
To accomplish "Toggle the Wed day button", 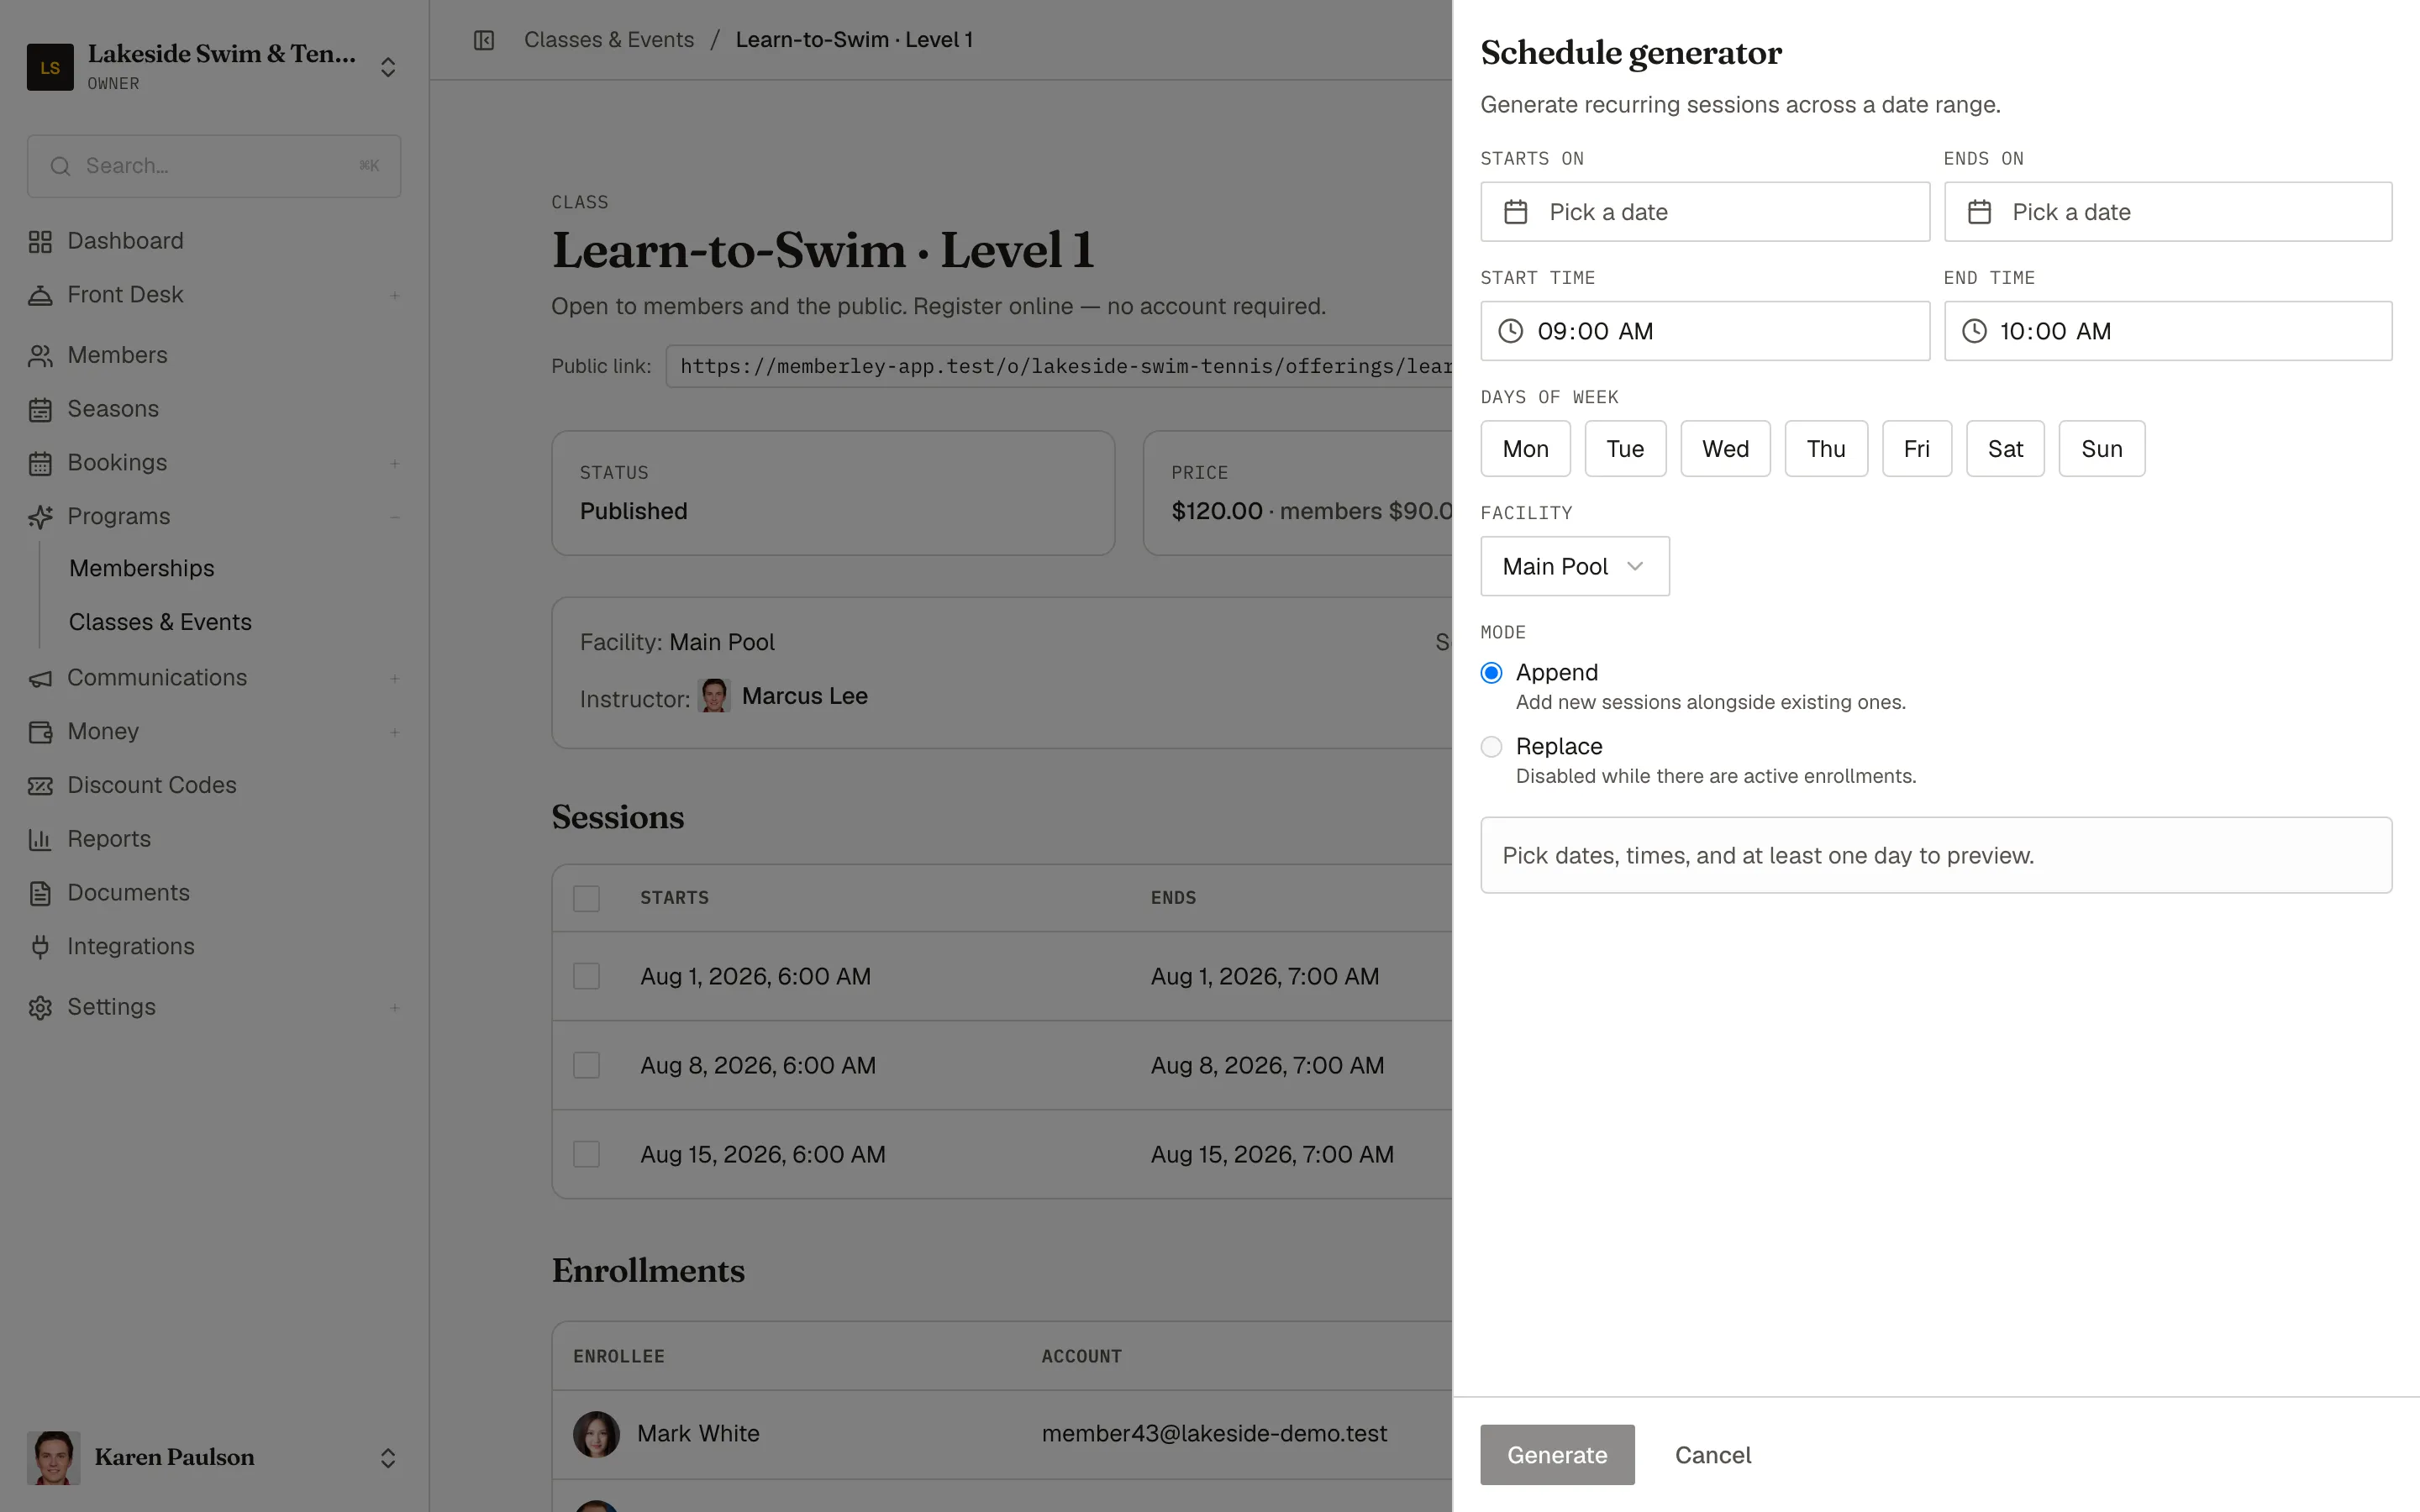I will [1725, 449].
